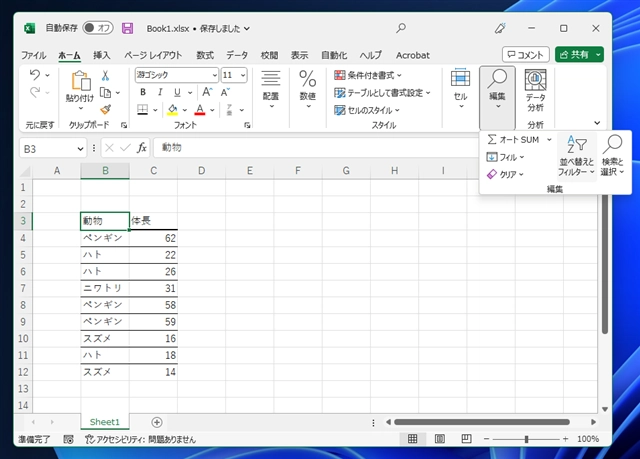Click the format painter brush icon

pos(105,109)
